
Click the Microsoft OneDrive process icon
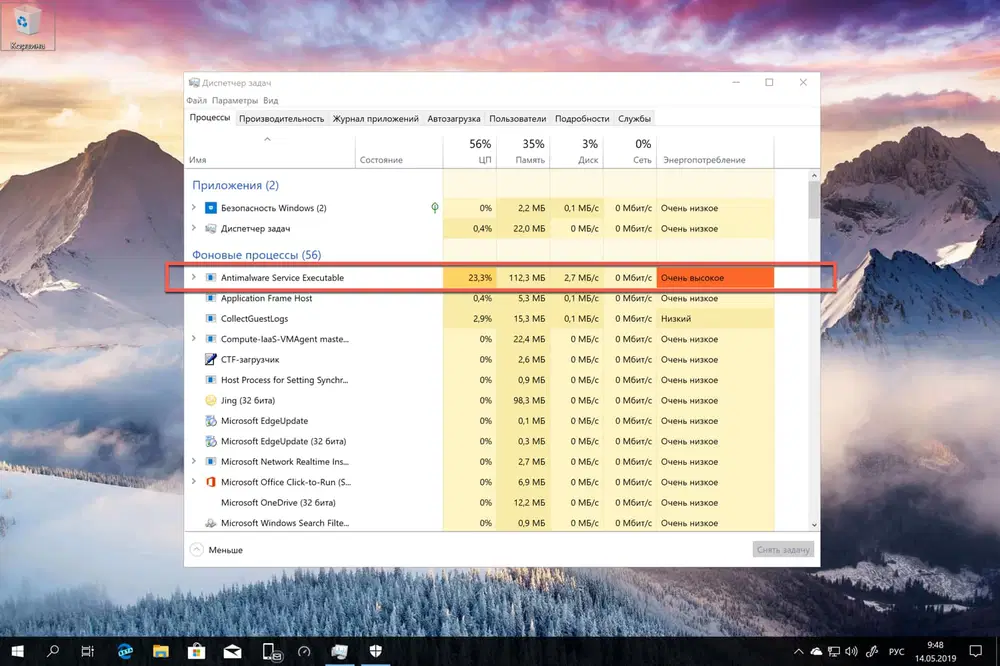click(210, 502)
